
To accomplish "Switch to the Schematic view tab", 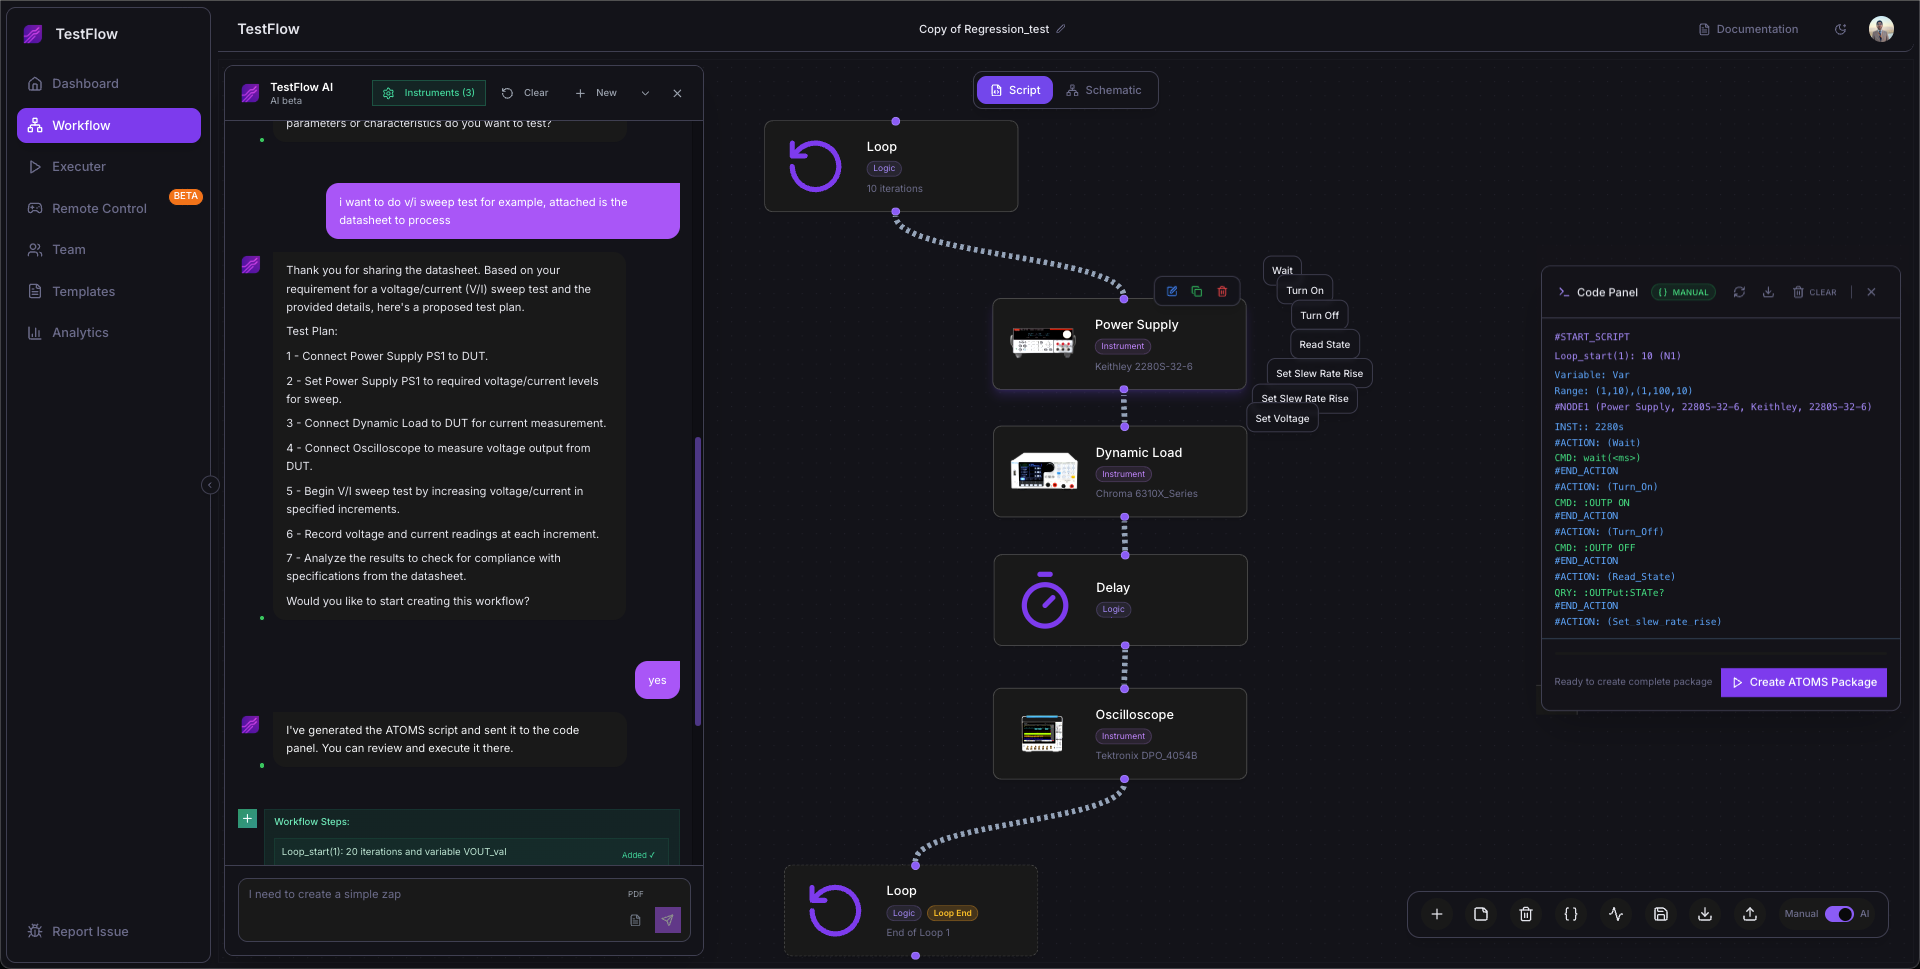I will click(x=1103, y=90).
